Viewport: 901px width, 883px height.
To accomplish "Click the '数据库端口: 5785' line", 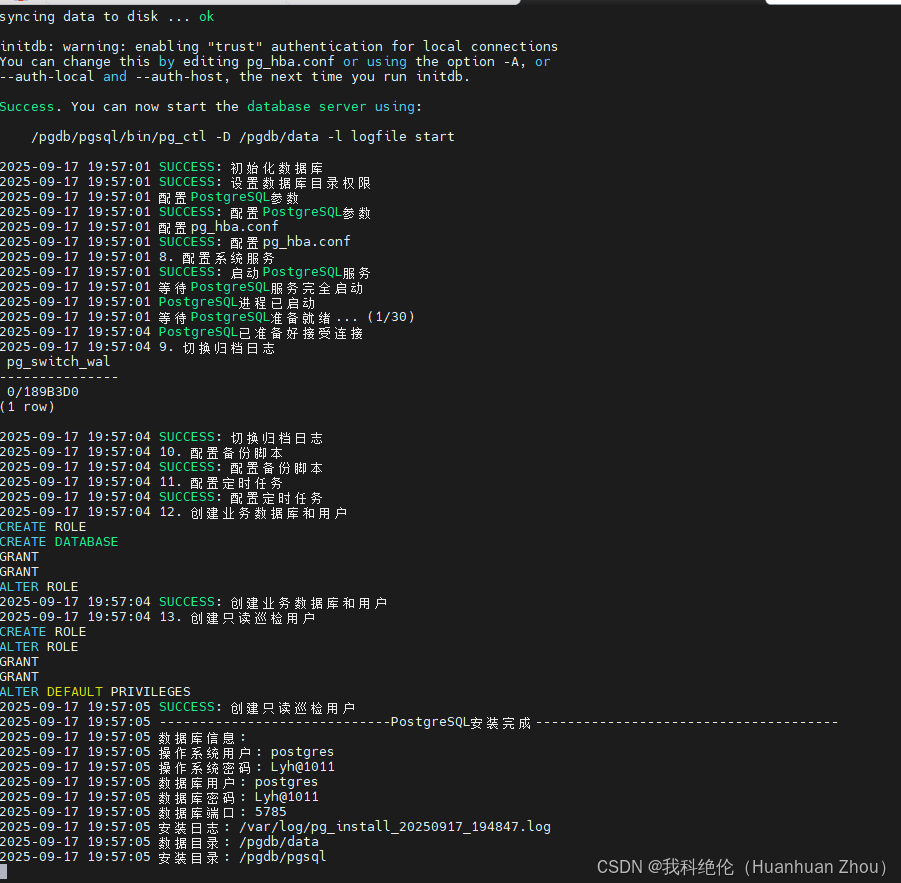I will 143,812.
